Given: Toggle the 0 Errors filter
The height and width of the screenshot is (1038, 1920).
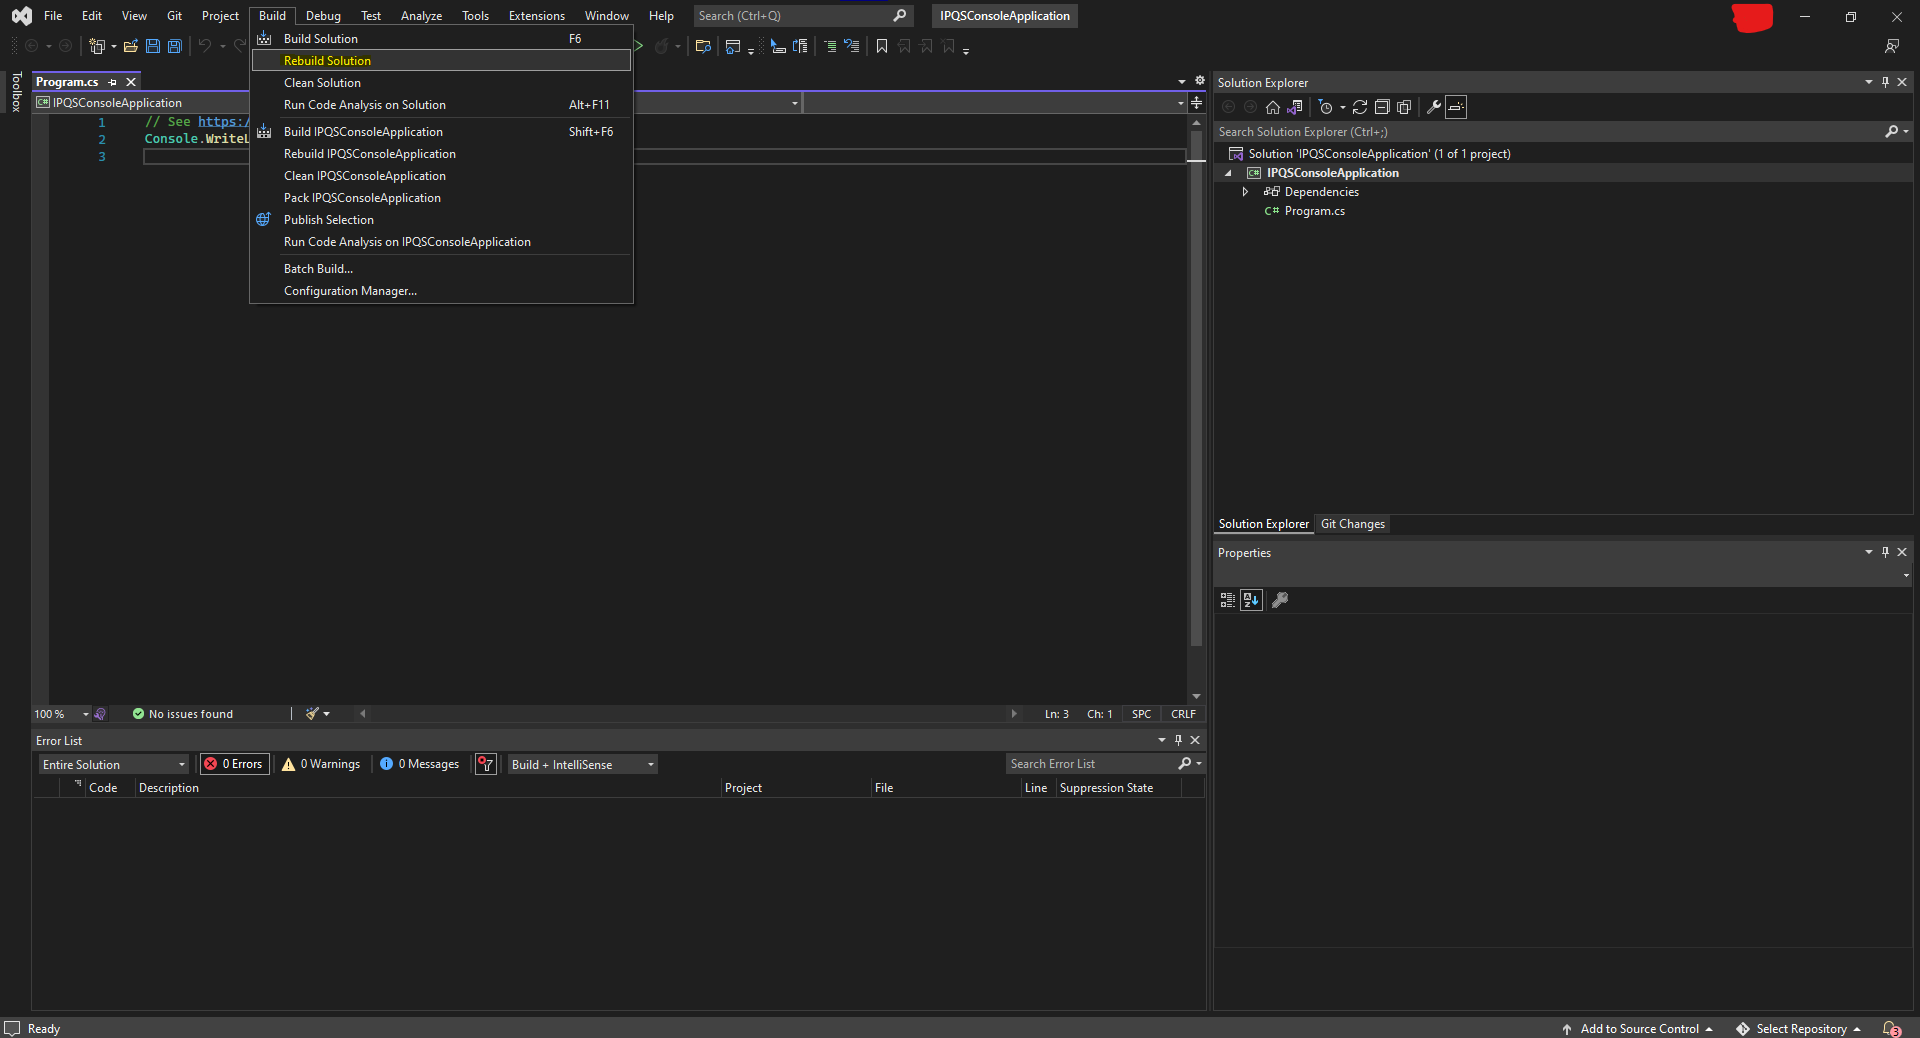Looking at the screenshot, I should click(x=235, y=764).
